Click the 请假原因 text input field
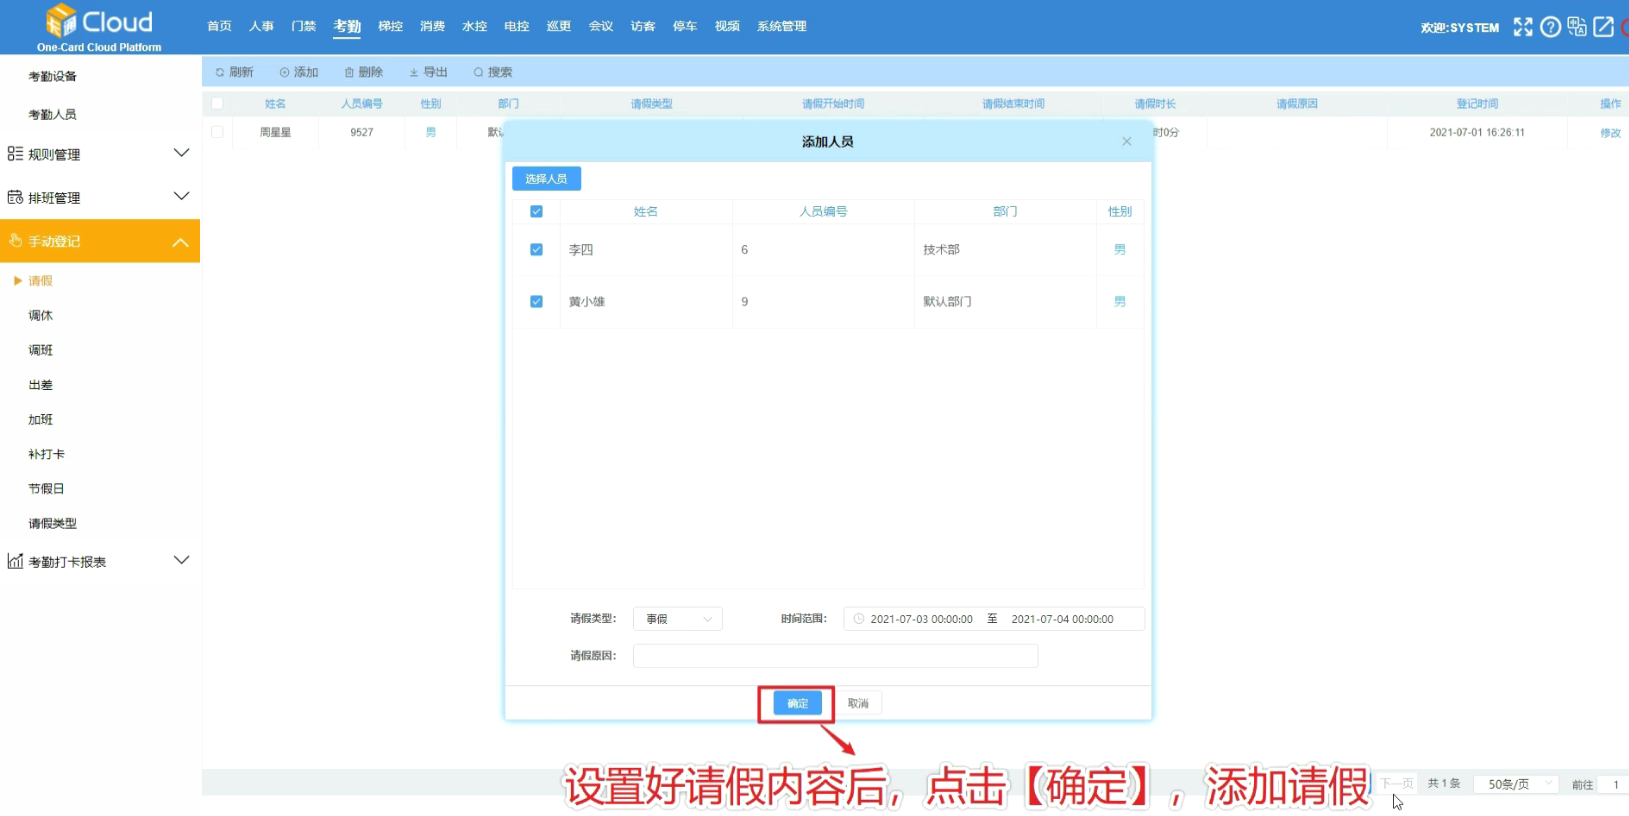This screenshot has height=816, width=1629. click(x=835, y=656)
